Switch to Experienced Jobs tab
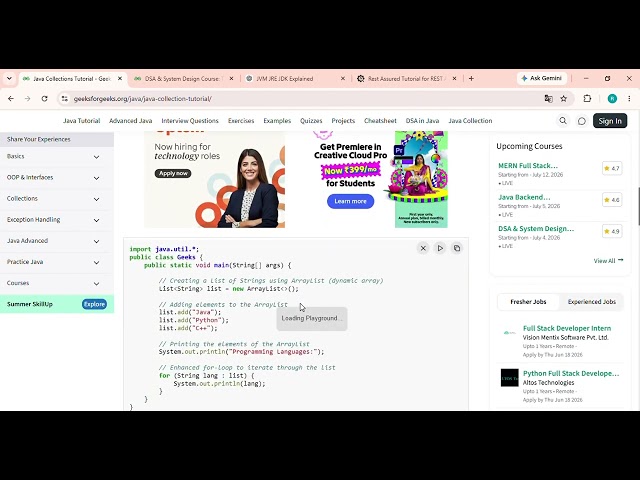Screen dimensions: 640x480 [x=591, y=302]
